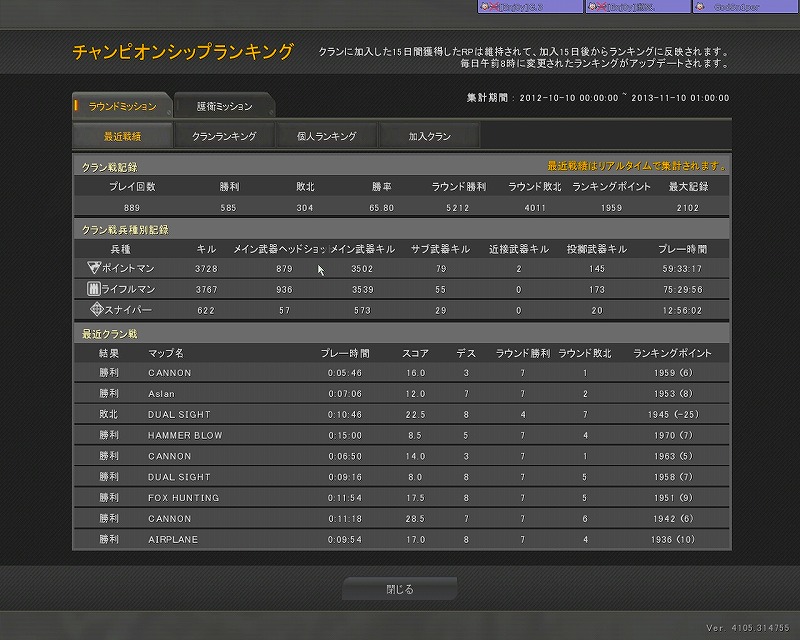Open the 護衛ミッション tab
Screen dimensions: 800x640
(x=224, y=106)
